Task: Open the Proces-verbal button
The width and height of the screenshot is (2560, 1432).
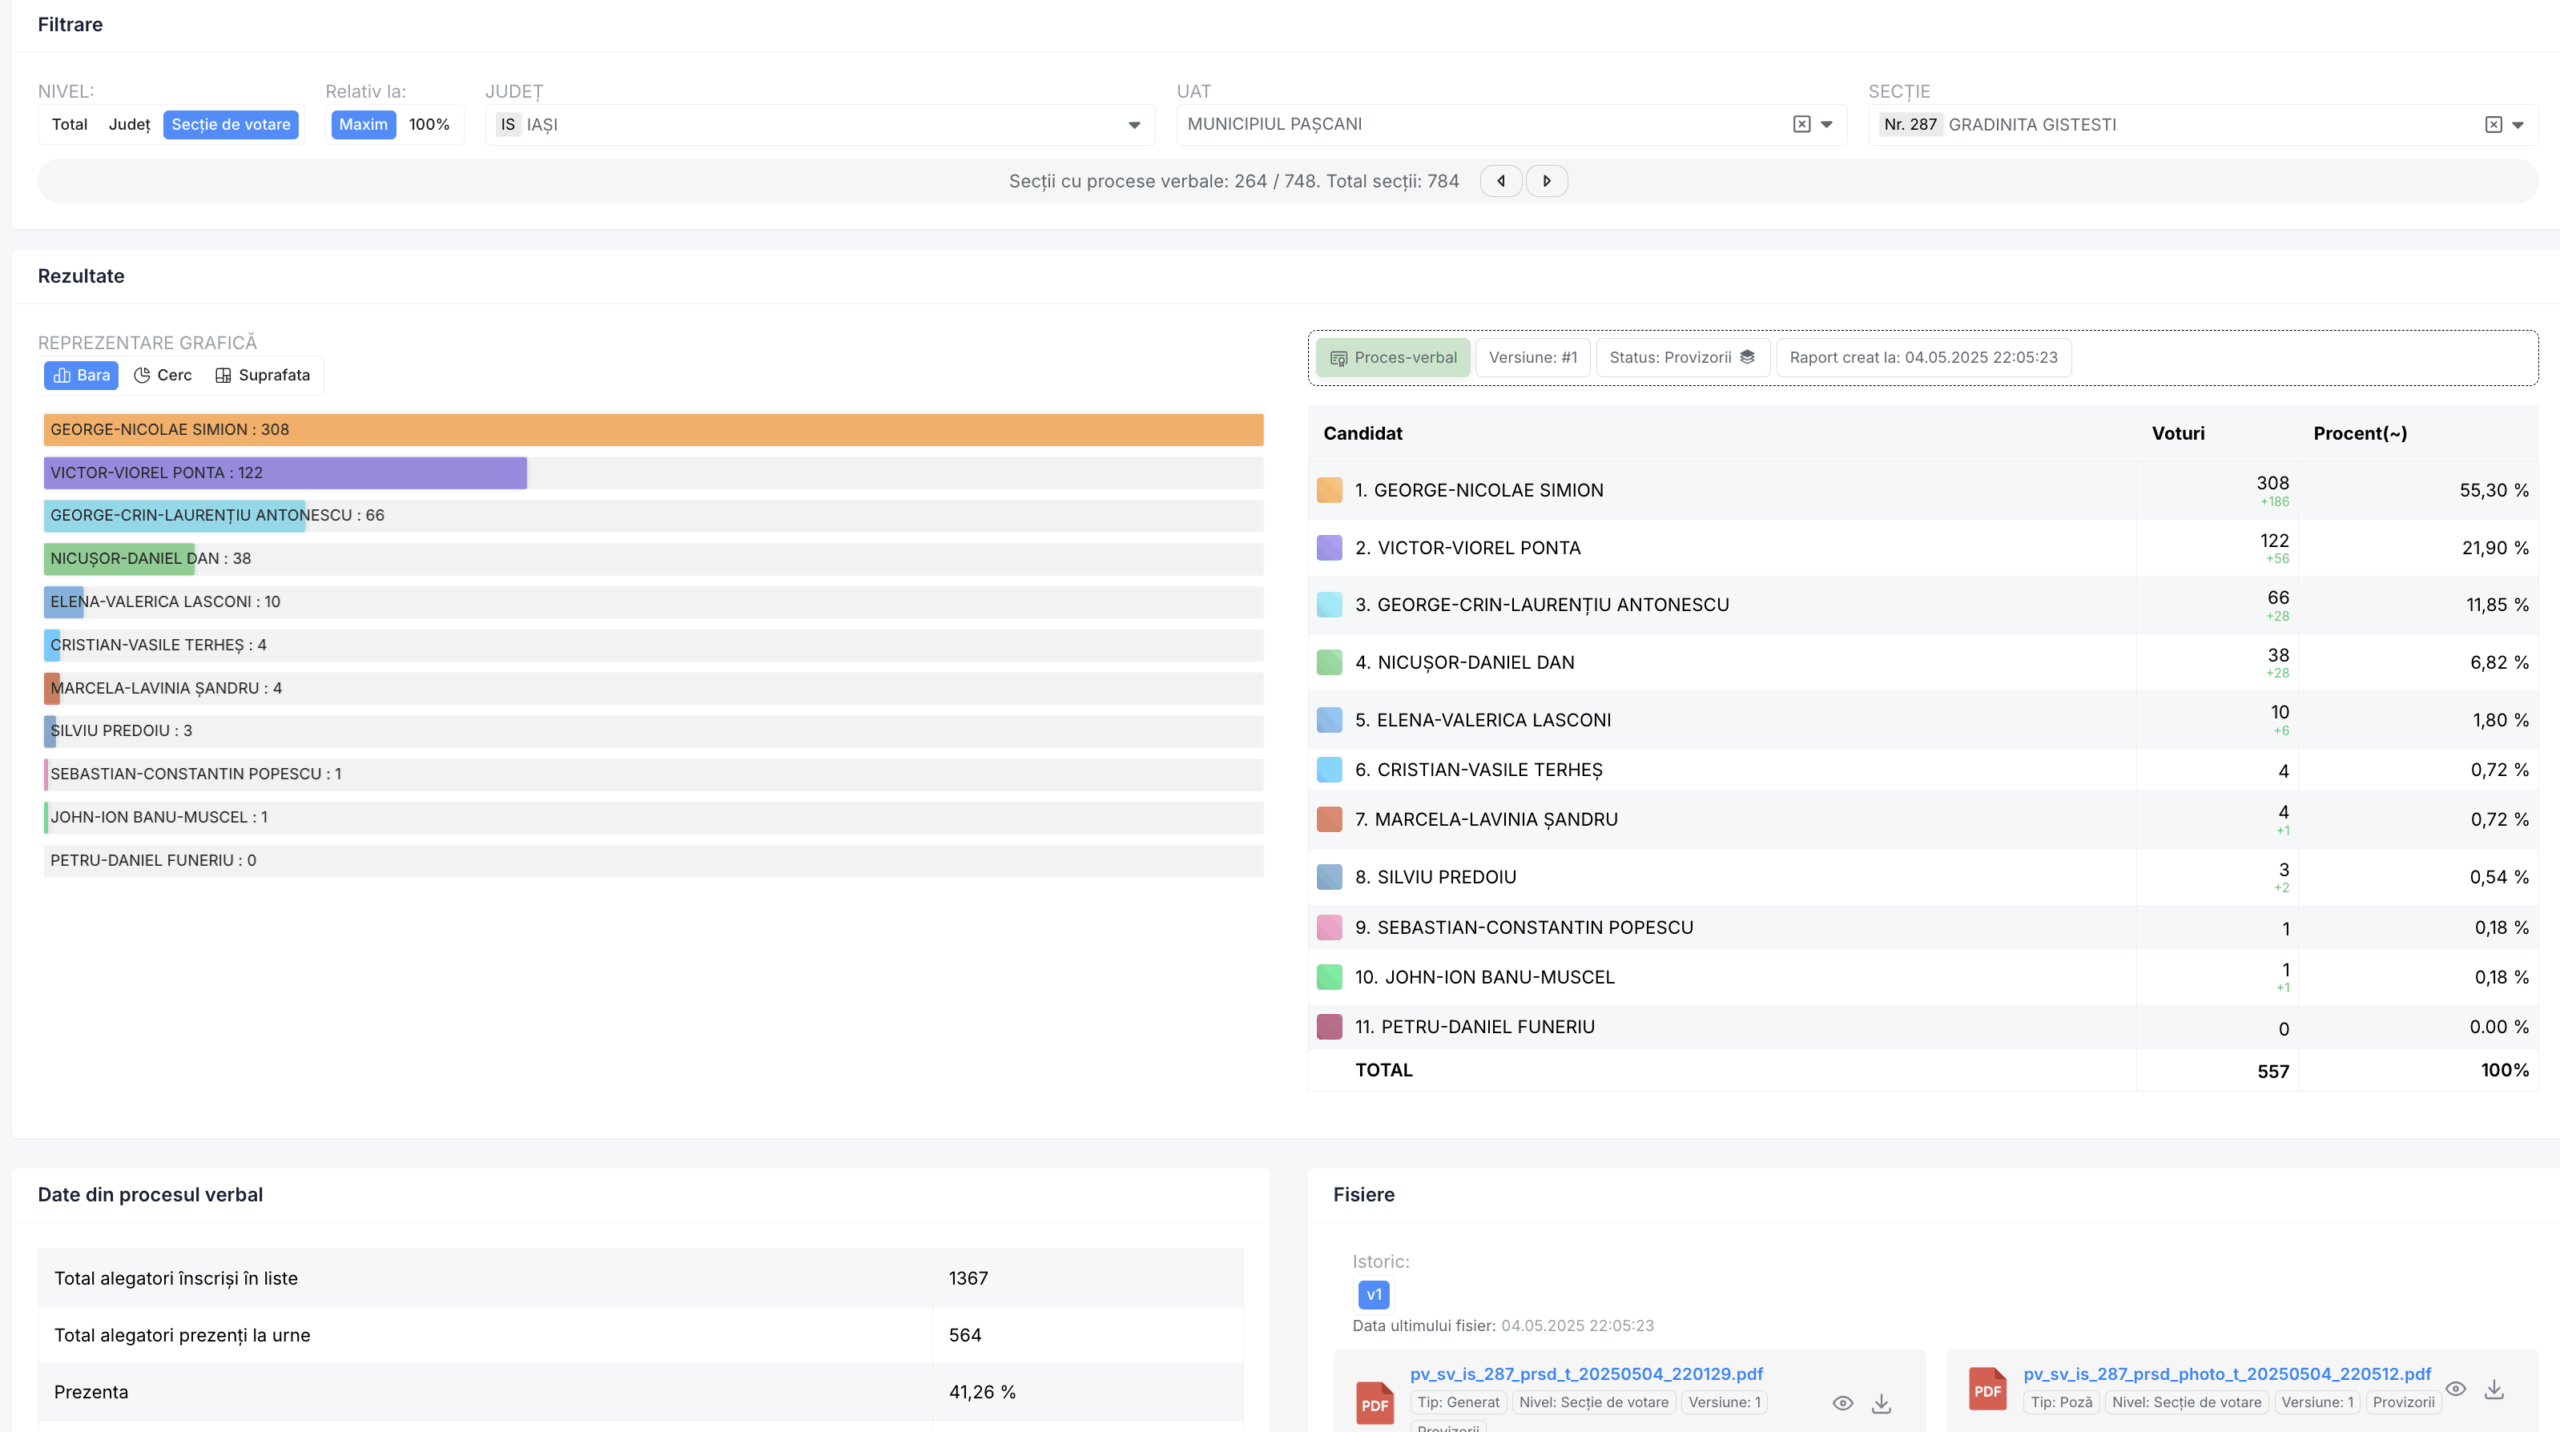Action: (x=1393, y=358)
